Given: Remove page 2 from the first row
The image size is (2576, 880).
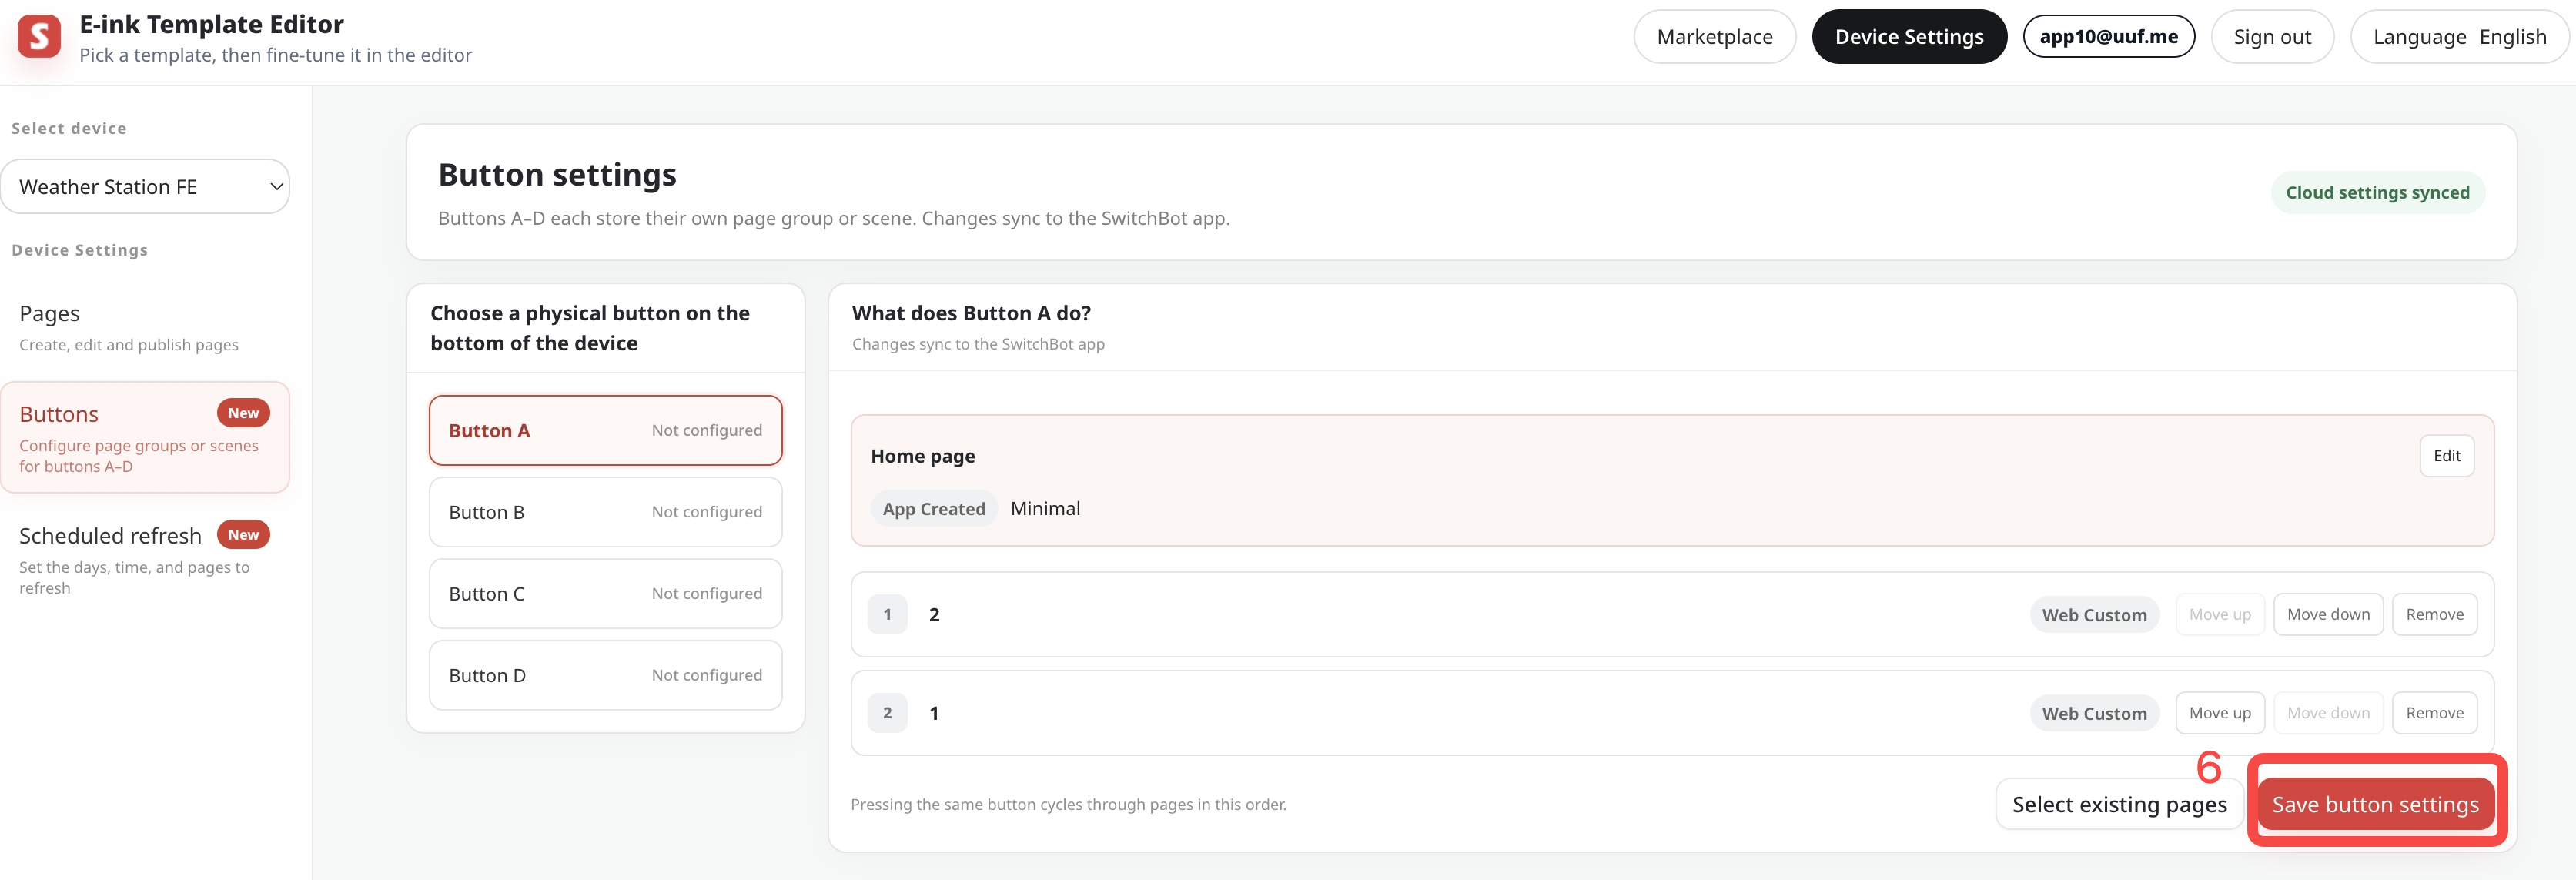Looking at the screenshot, I should (x=2434, y=614).
